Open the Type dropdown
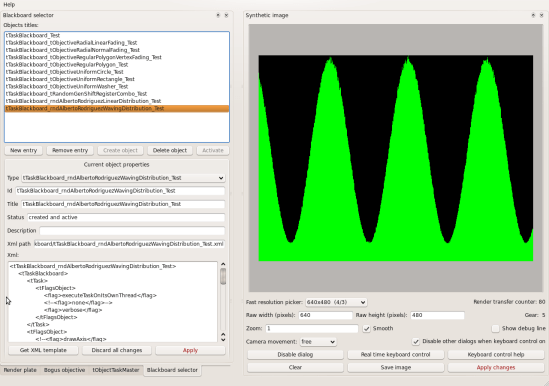 (123, 178)
